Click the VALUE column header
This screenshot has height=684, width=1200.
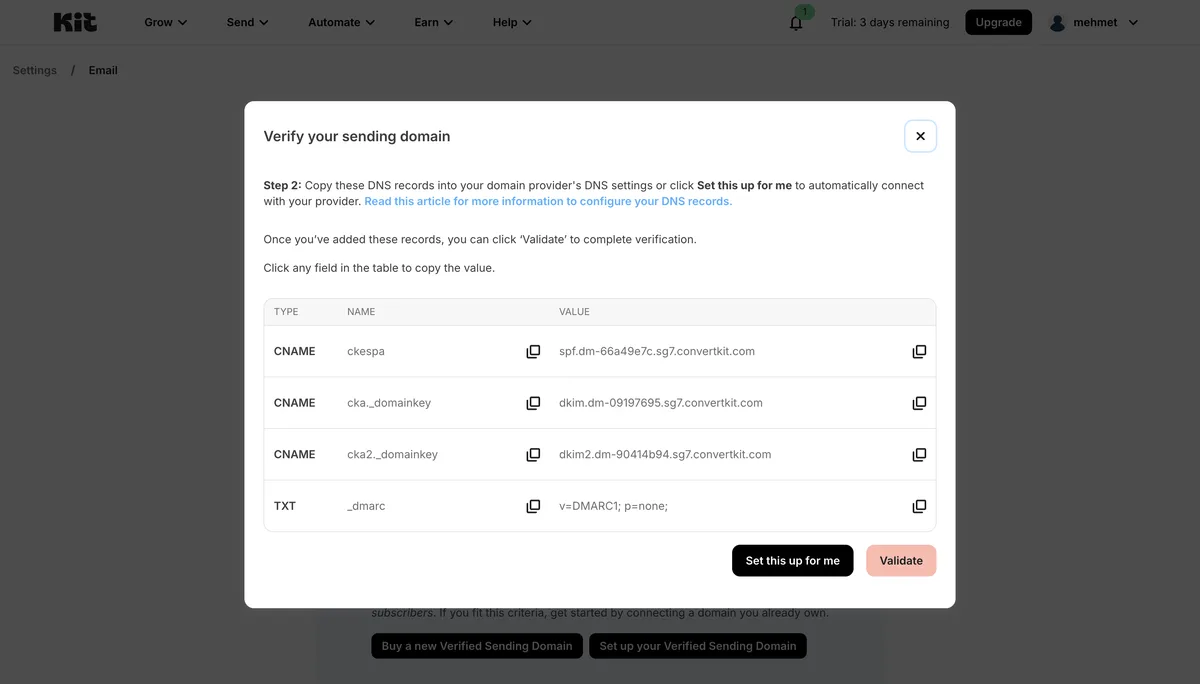tap(574, 312)
